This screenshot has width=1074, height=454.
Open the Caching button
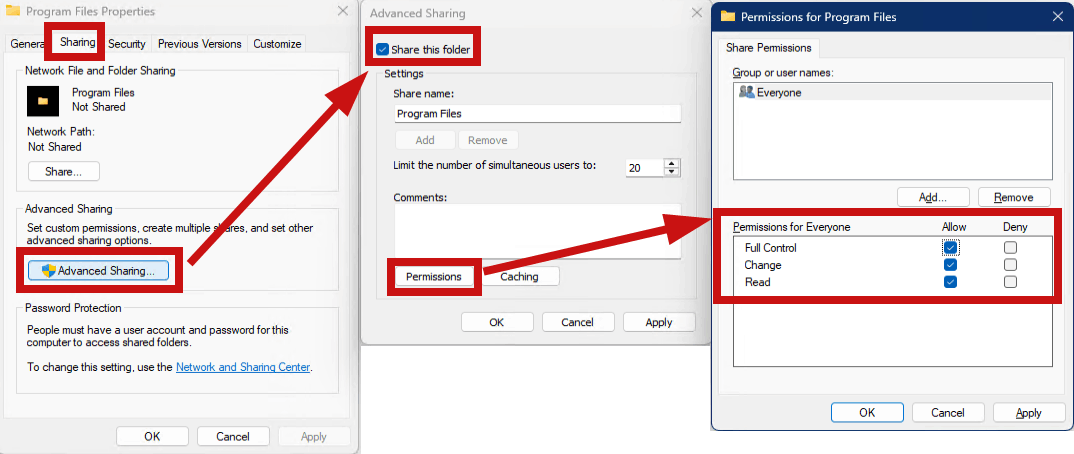click(519, 277)
